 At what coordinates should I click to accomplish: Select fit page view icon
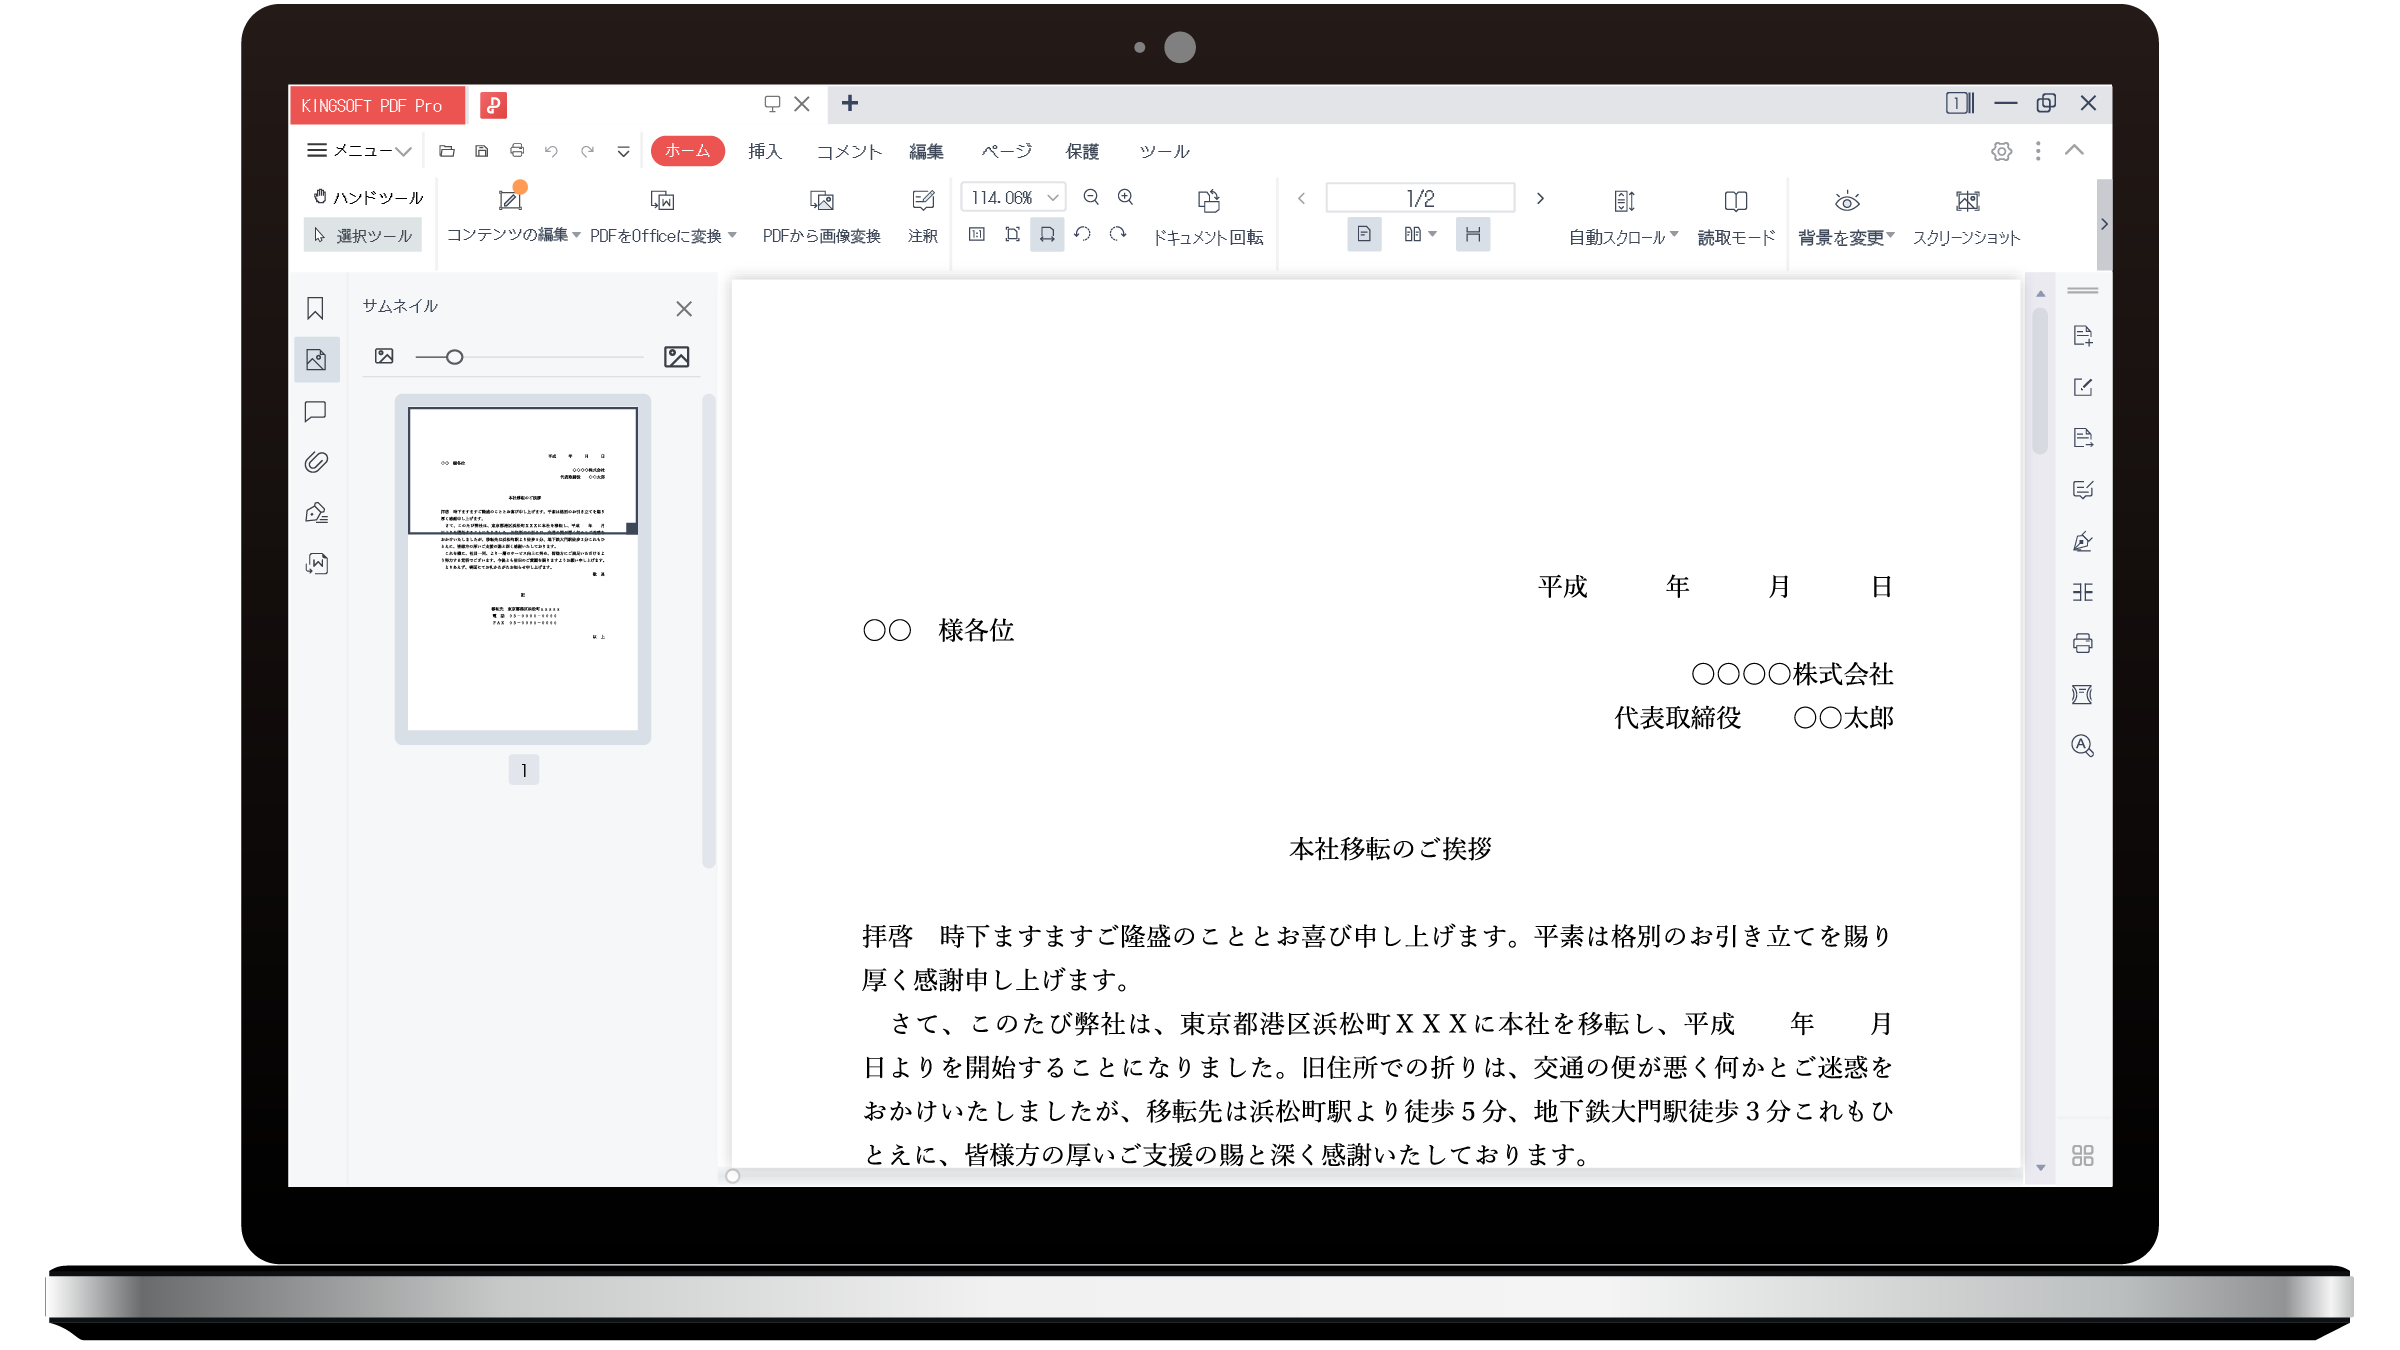click(1012, 234)
